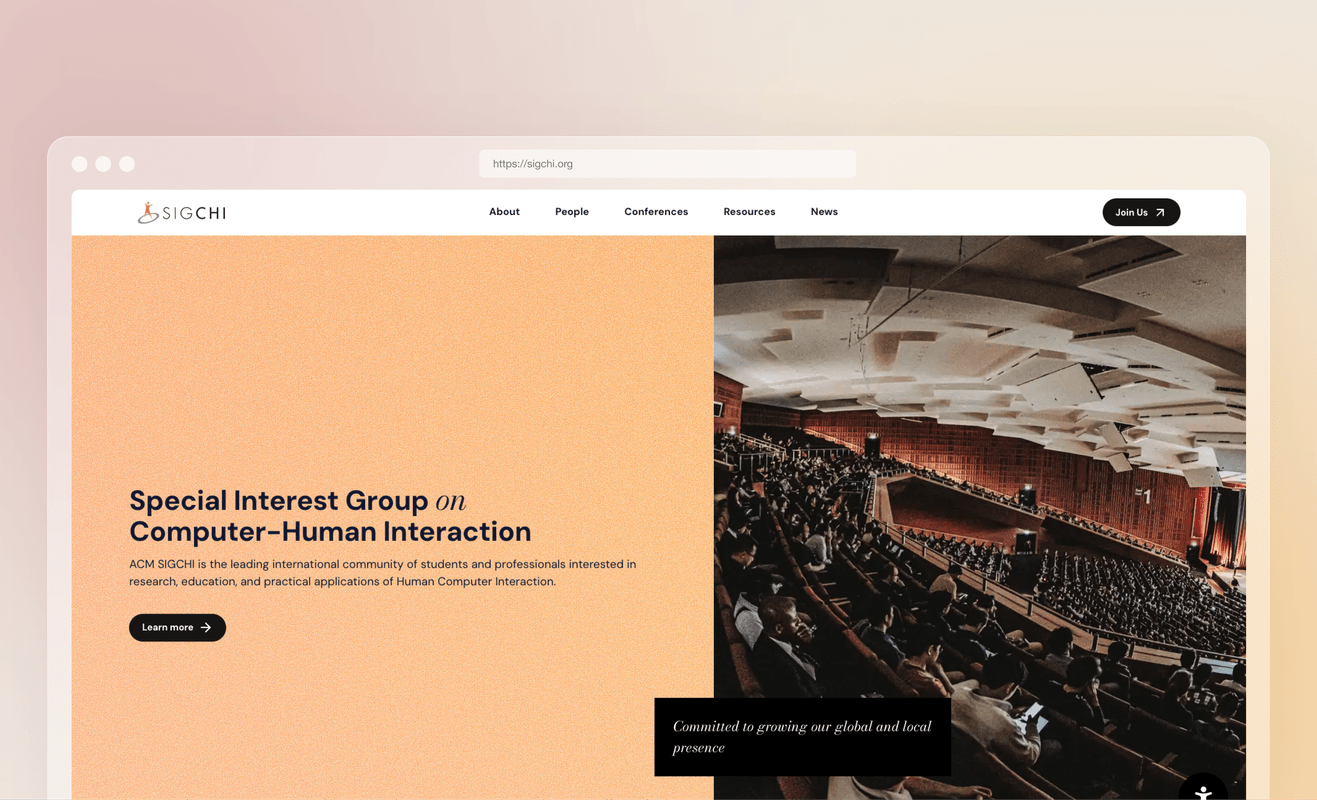Open the News menu
Image resolution: width=1317 pixels, height=800 pixels.
pyautogui.click(x=824, y=212)
